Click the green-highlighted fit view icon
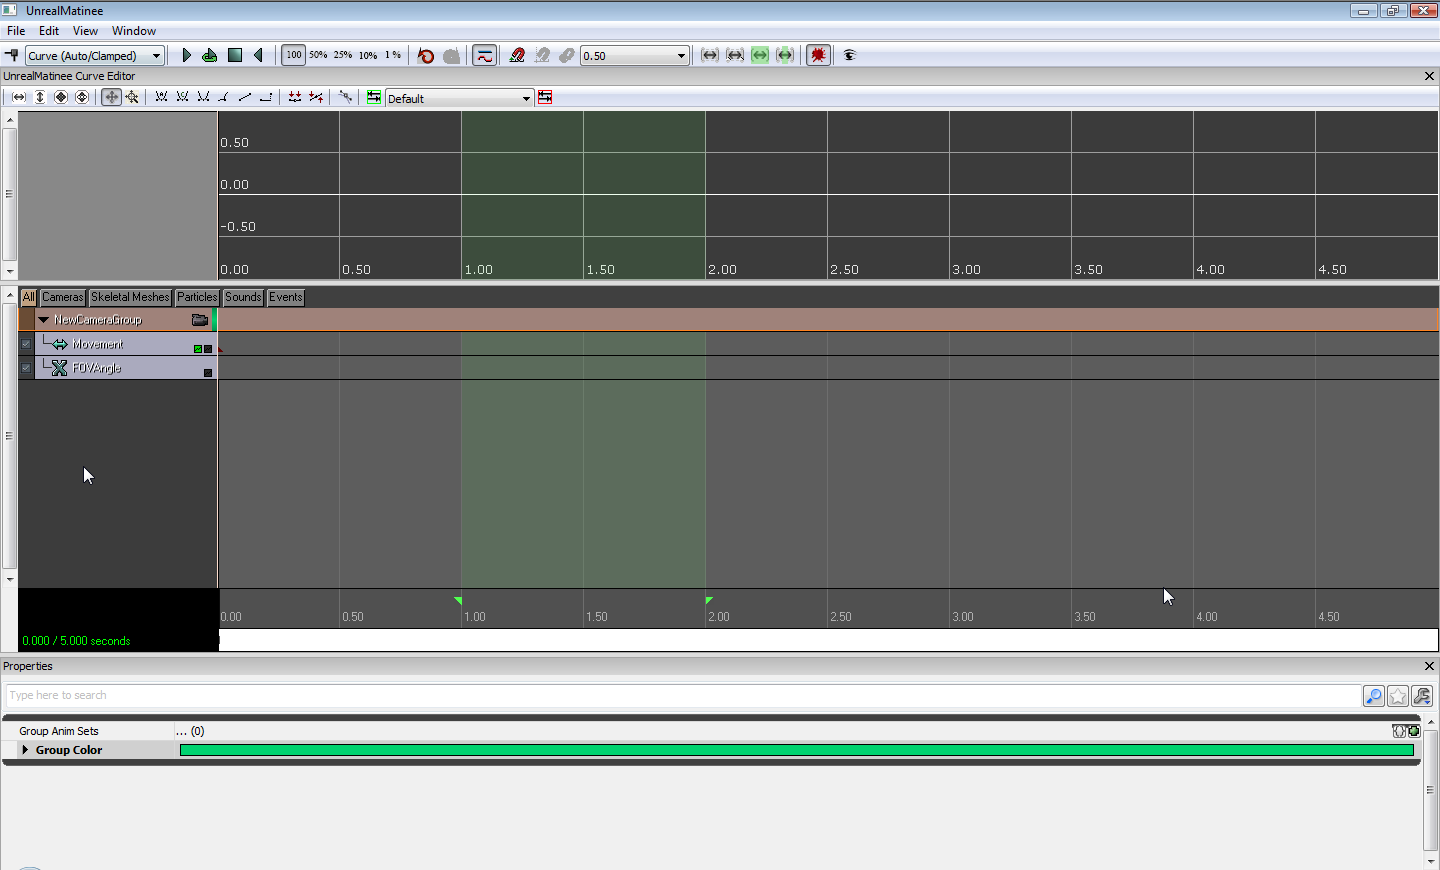The width and height of the screenshot is (1440, 870). click(x=760, y=55)
